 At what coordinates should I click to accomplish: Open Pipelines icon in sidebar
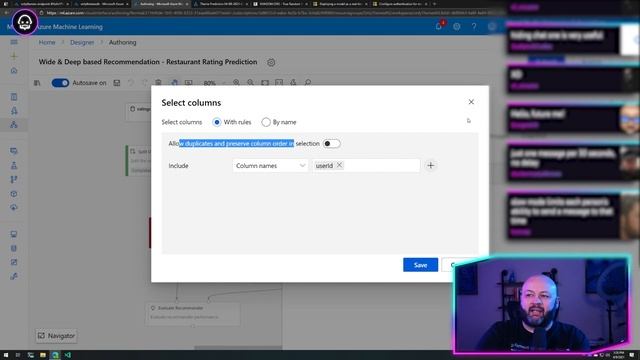point(14,179)
